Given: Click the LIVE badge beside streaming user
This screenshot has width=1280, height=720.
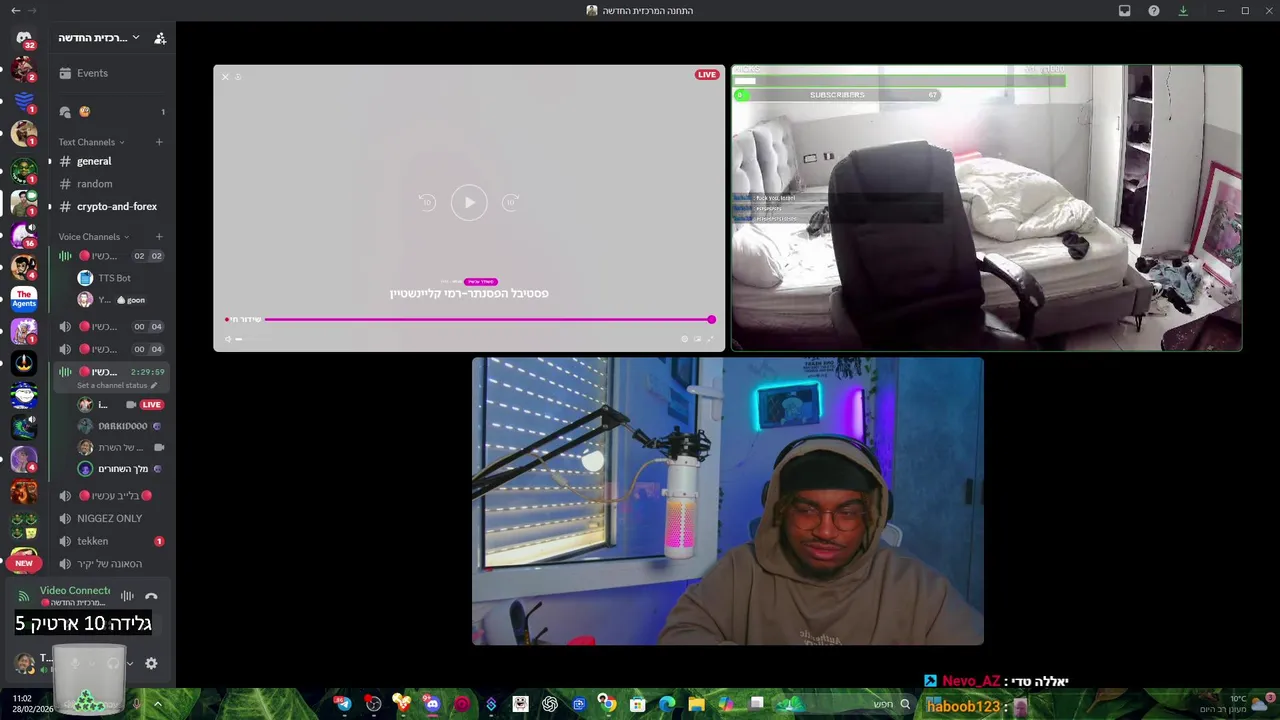Looking at the screenshot, I should click(151, 405).
